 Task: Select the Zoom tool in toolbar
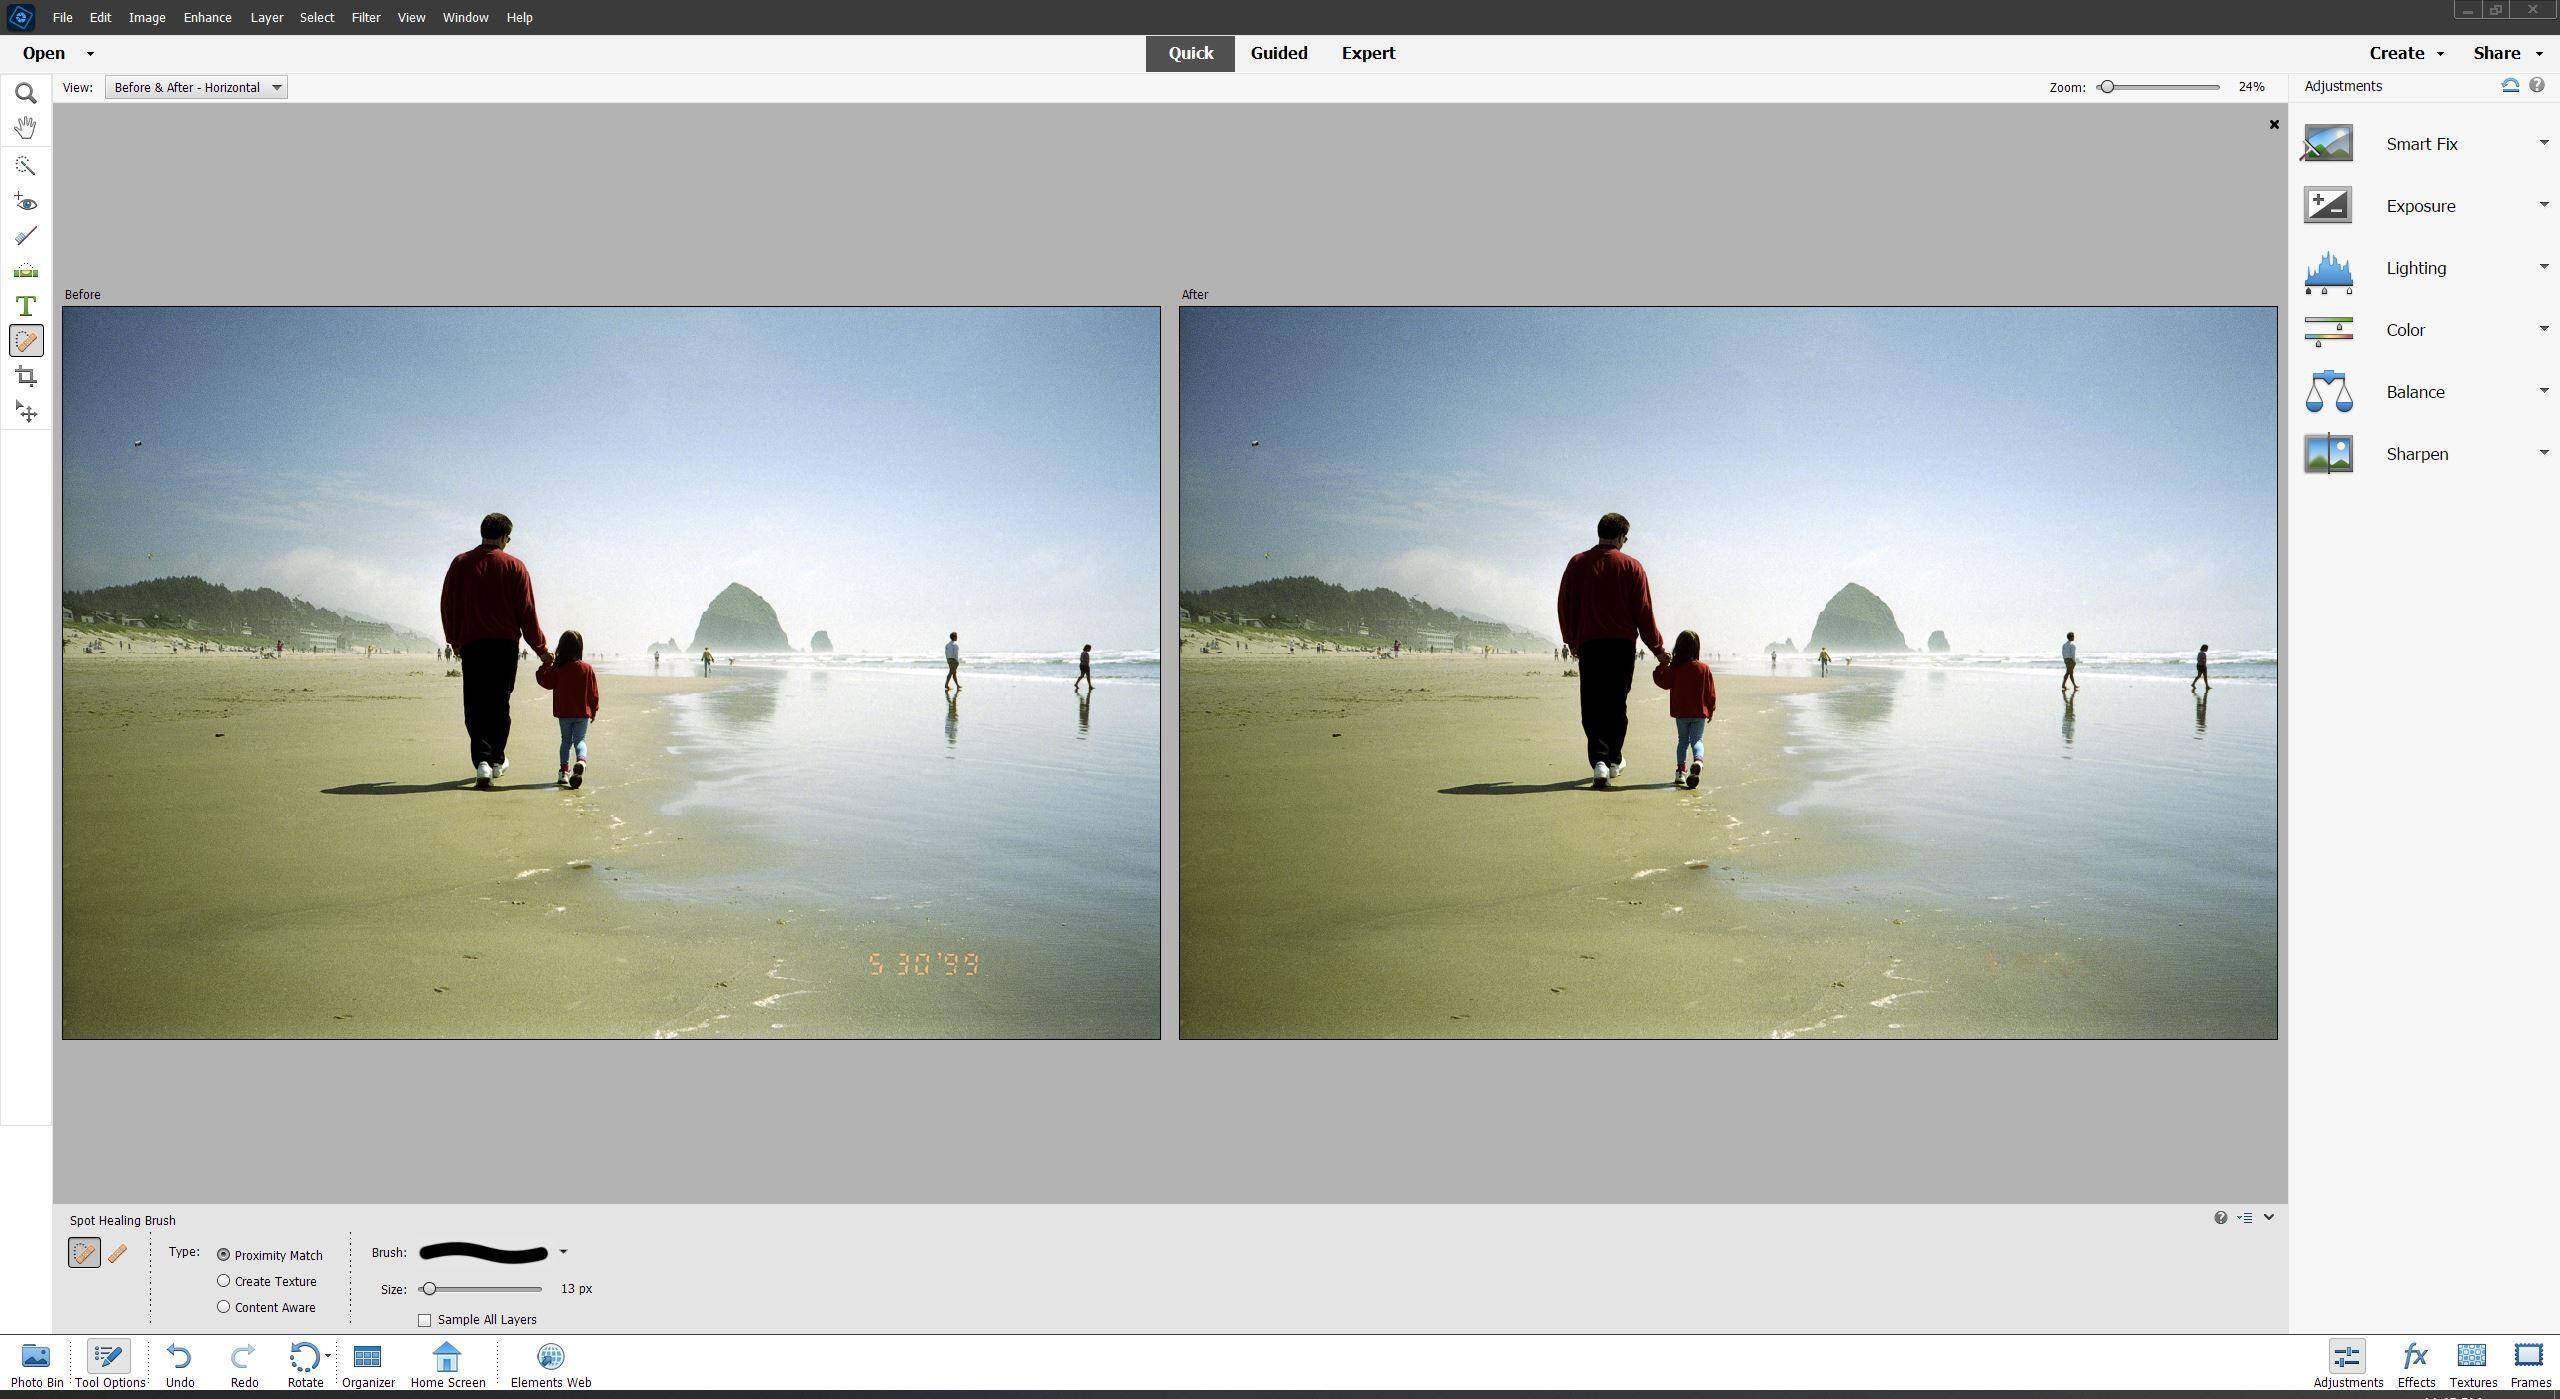coord(26,94)
